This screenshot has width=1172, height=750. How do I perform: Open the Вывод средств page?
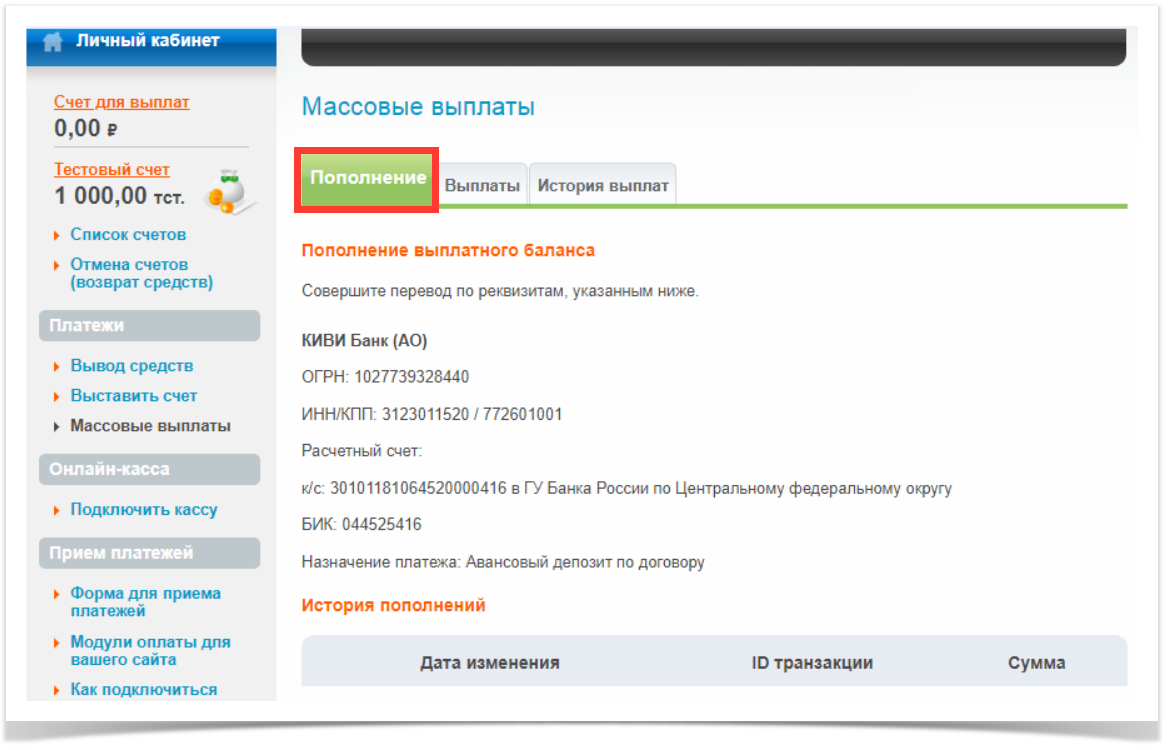point(131,366)
